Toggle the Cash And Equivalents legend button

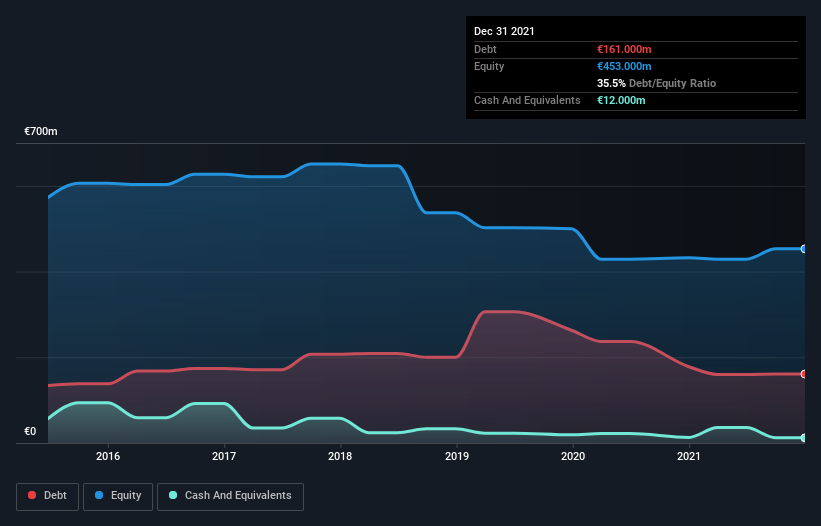(x=230, y=496)
